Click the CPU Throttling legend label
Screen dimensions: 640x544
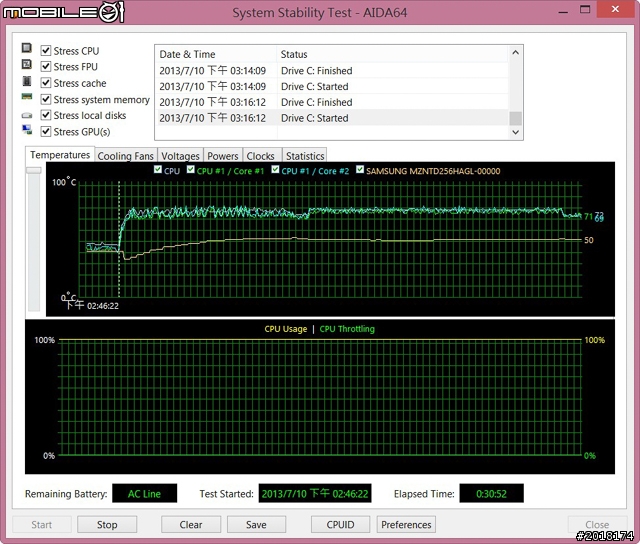coord(347,329)
